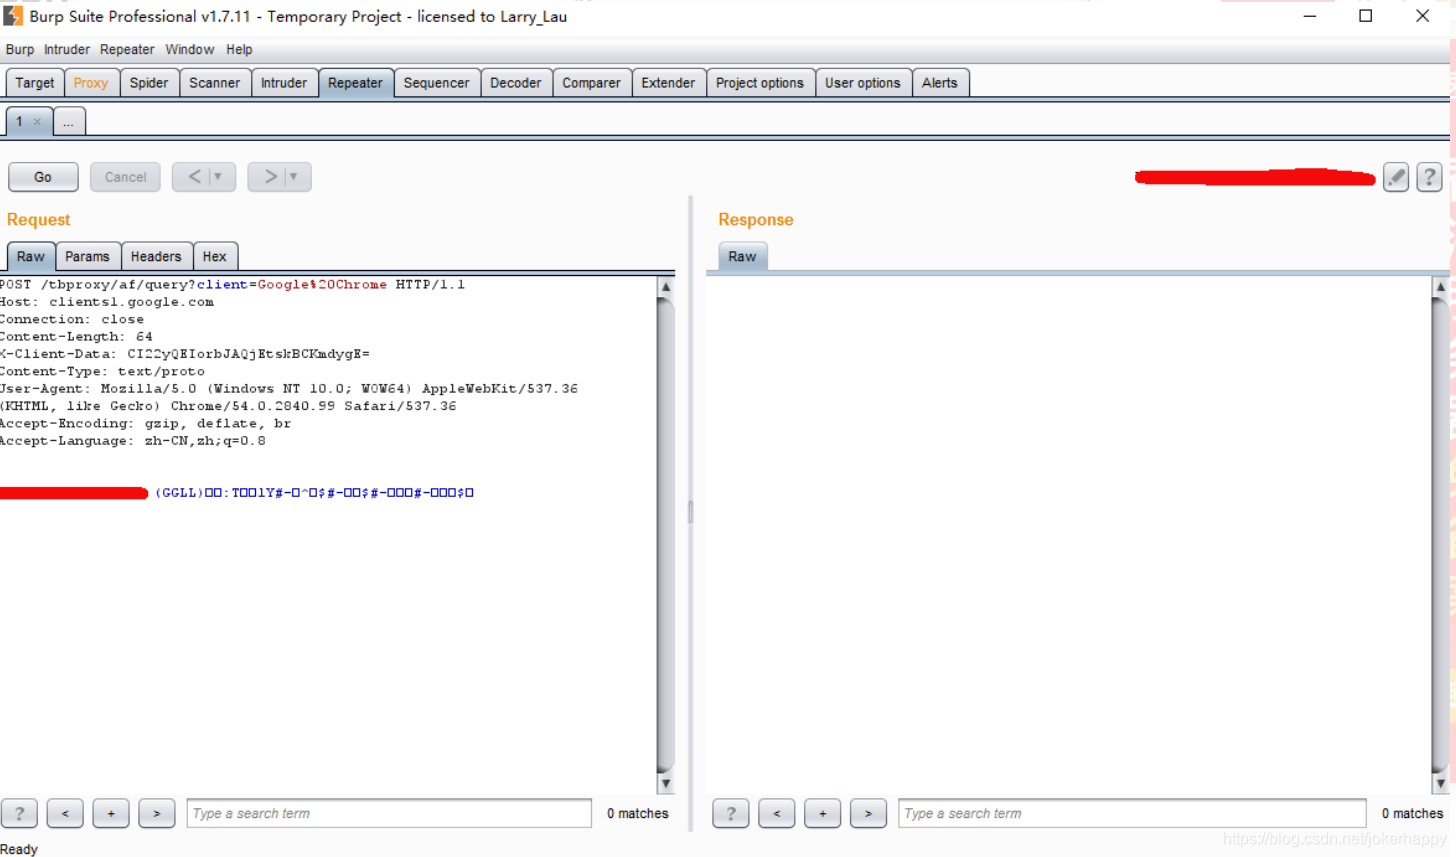Click the Go button to send request
The height and width of the screenshot is (857, 1456).
(43, 177)
